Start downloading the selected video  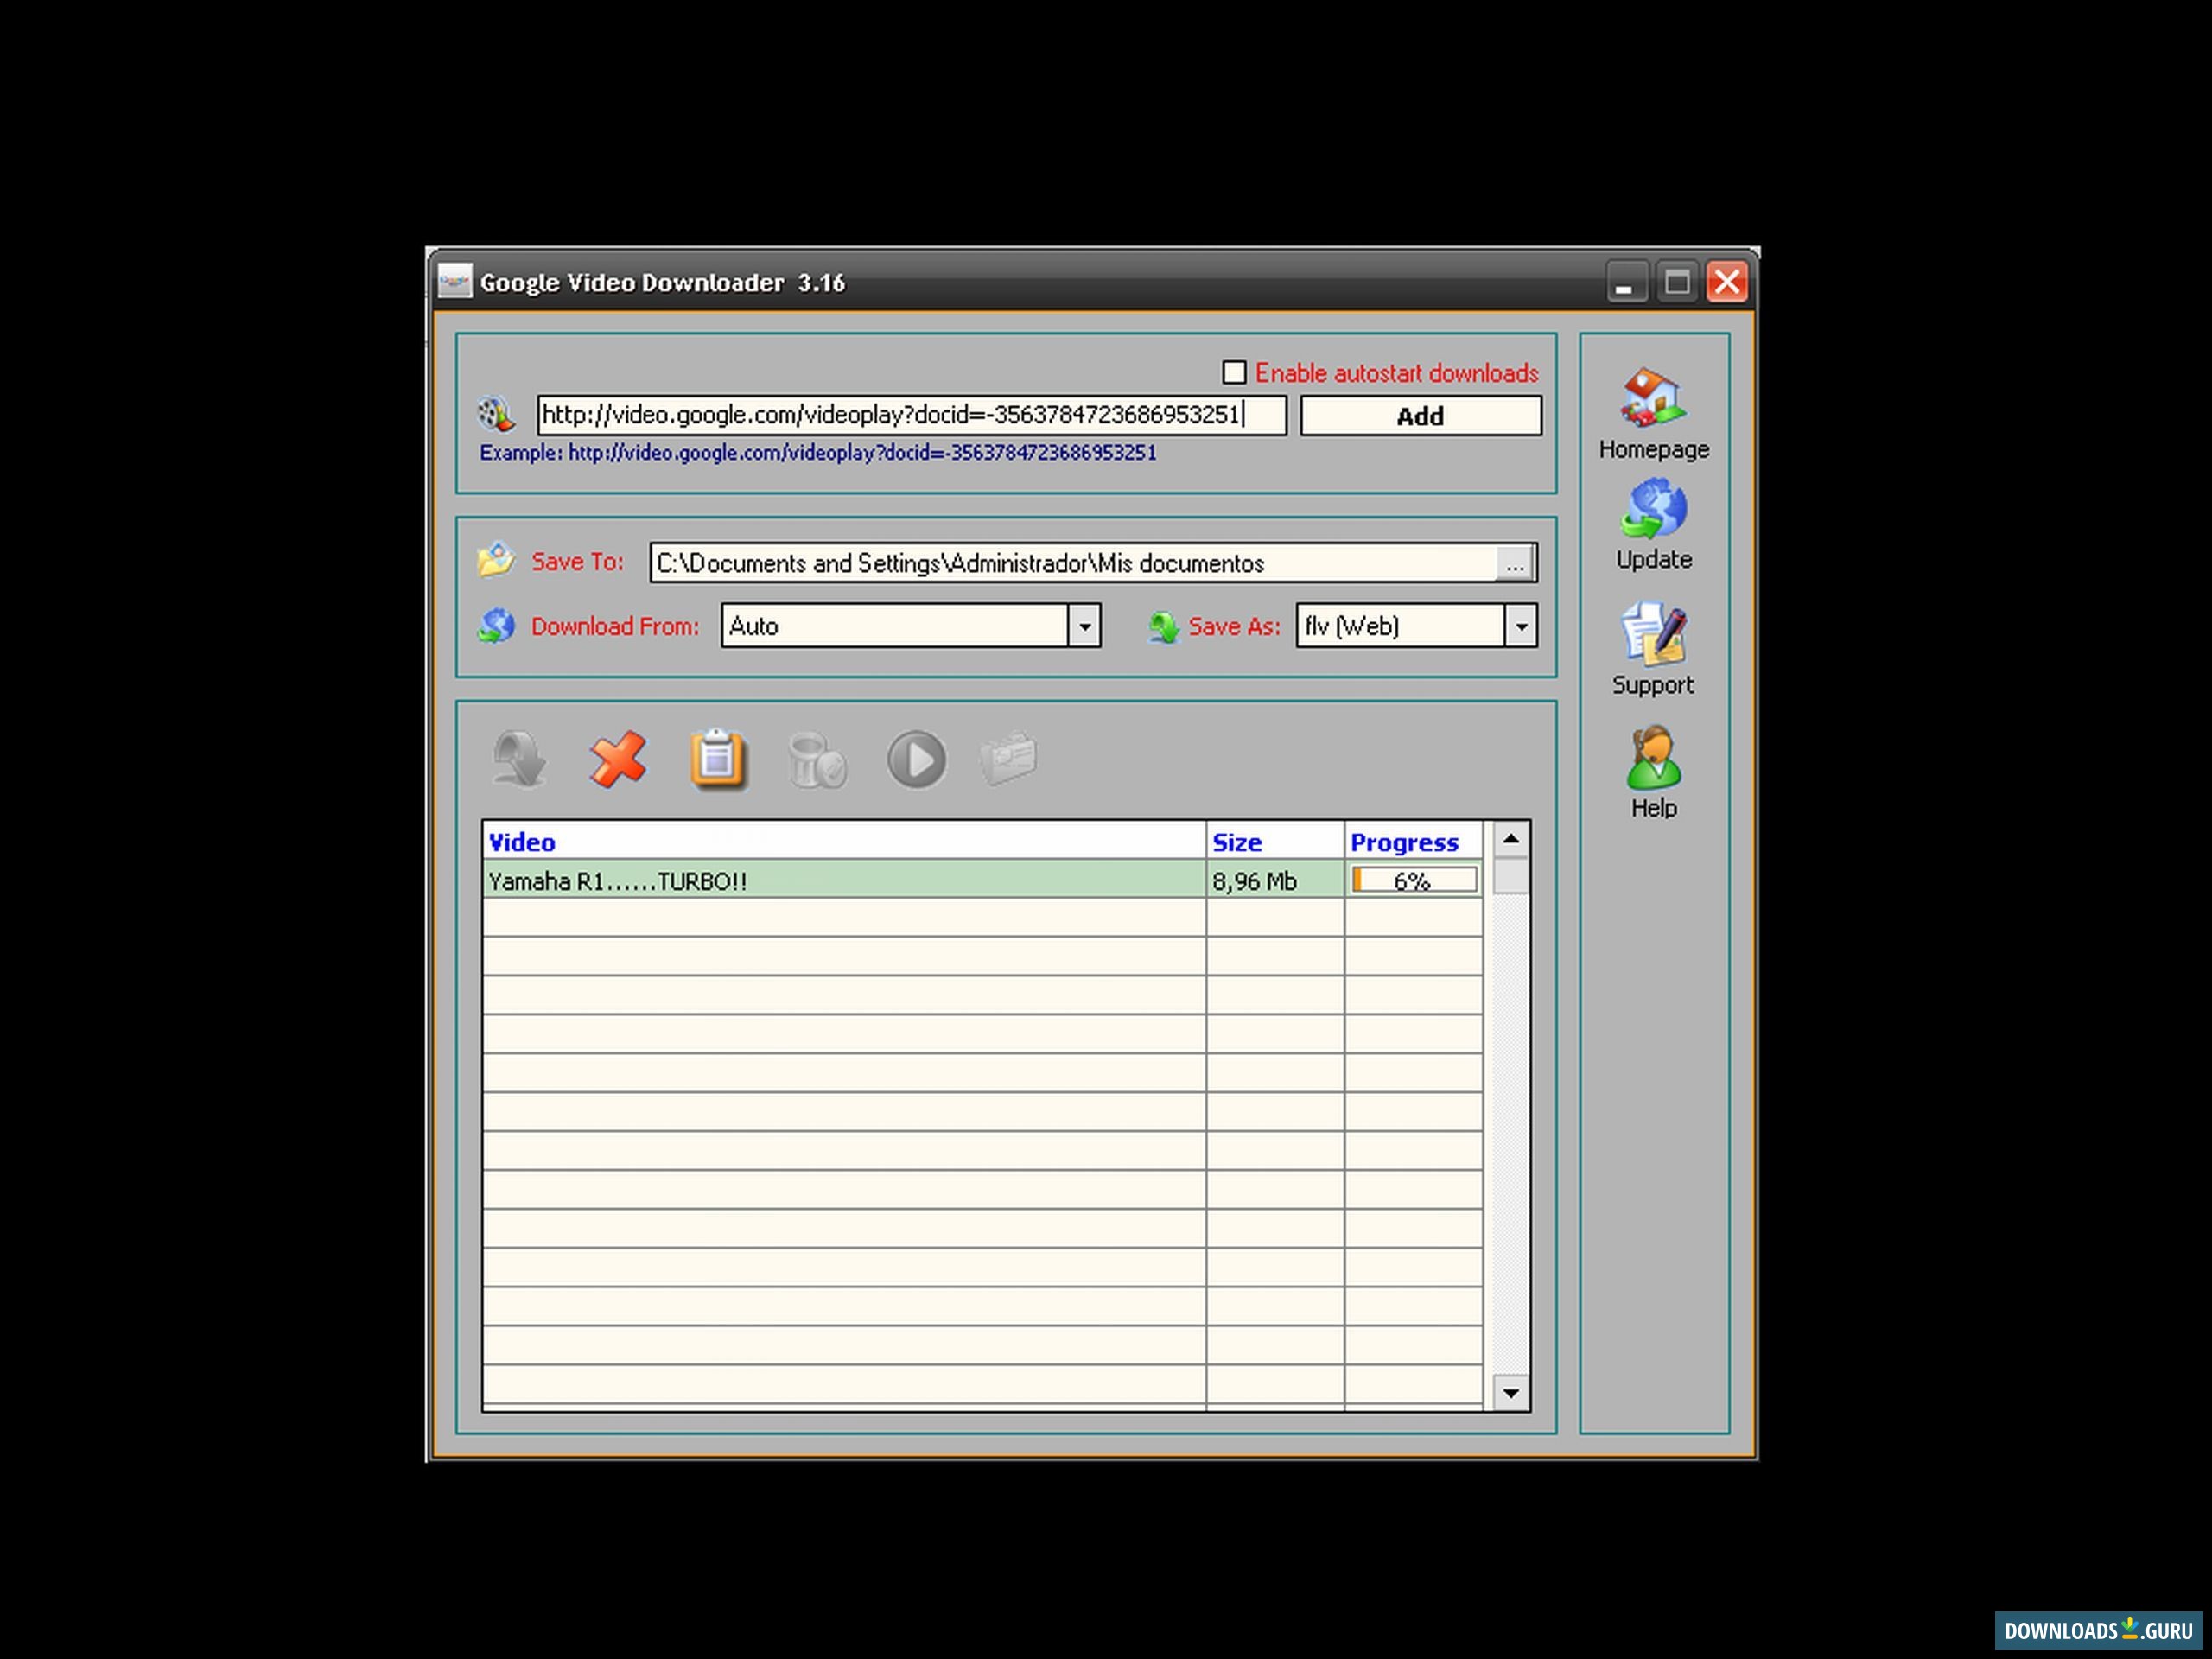[x=519, y=761]
